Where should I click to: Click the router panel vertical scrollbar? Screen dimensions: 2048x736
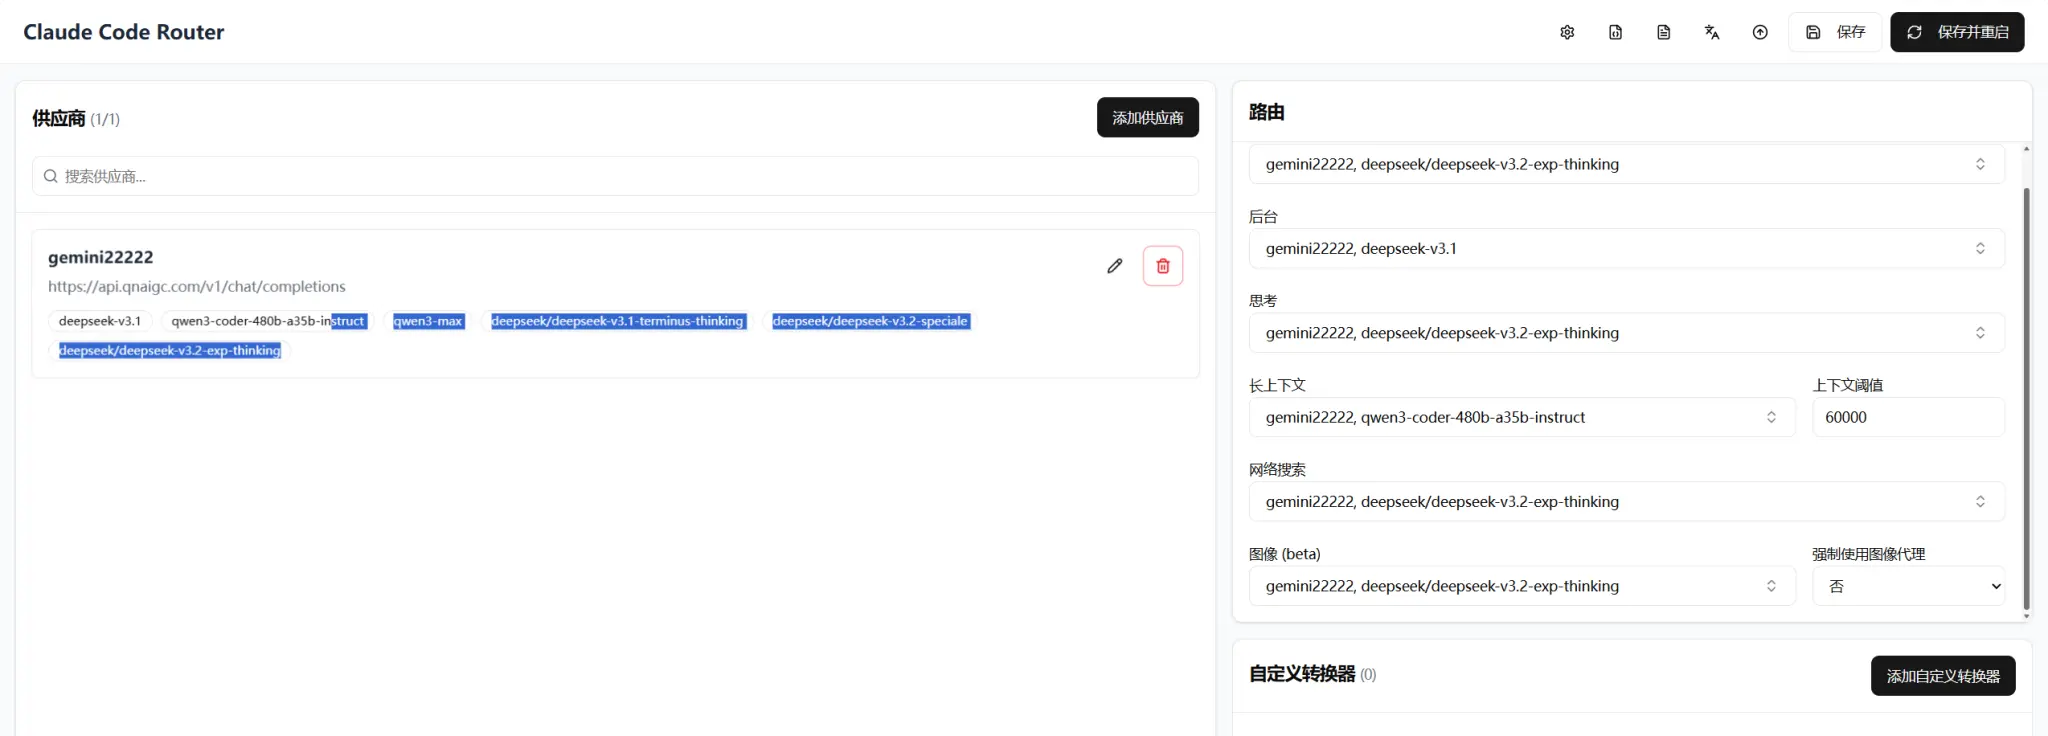pyautogui.click(x=2026, y=398)
